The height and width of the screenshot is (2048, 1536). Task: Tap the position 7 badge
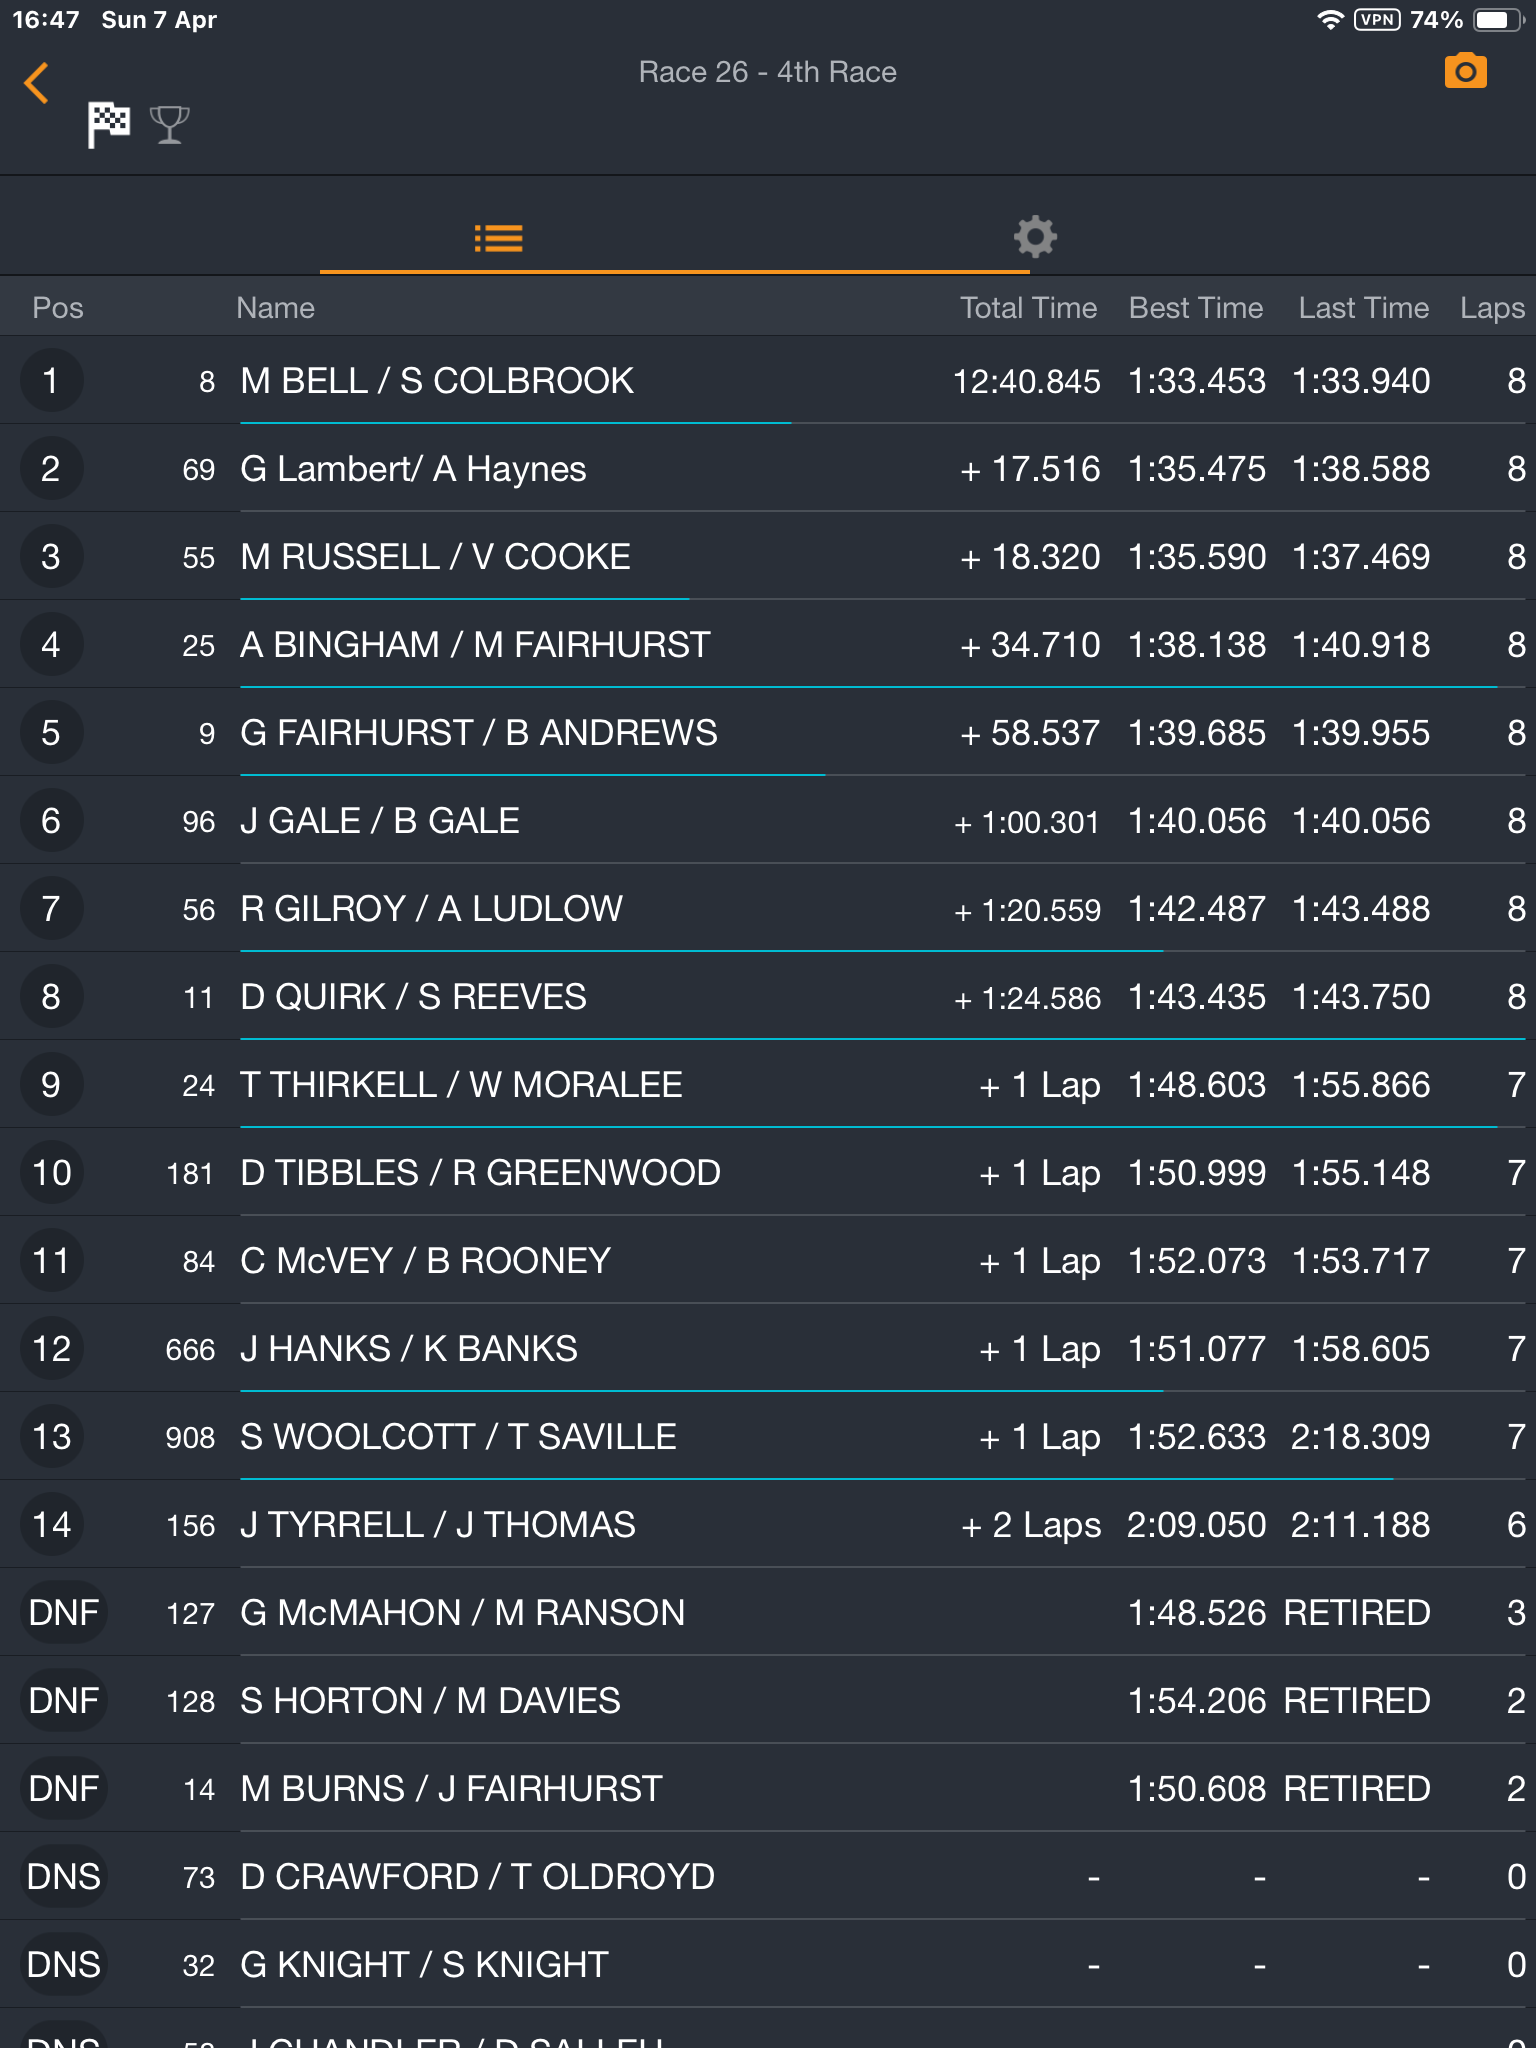click(51, 908)
